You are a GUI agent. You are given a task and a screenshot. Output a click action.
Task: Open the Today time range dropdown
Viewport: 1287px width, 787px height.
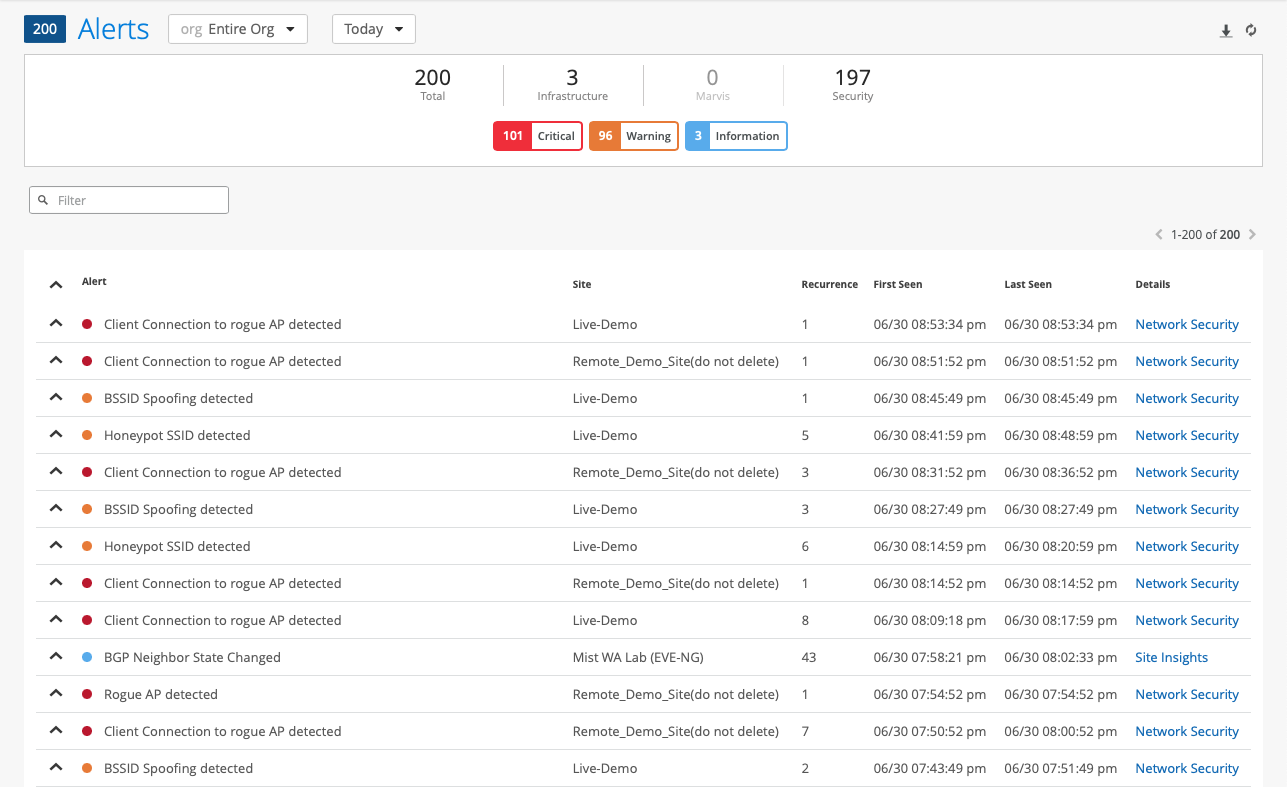[373, 29]
